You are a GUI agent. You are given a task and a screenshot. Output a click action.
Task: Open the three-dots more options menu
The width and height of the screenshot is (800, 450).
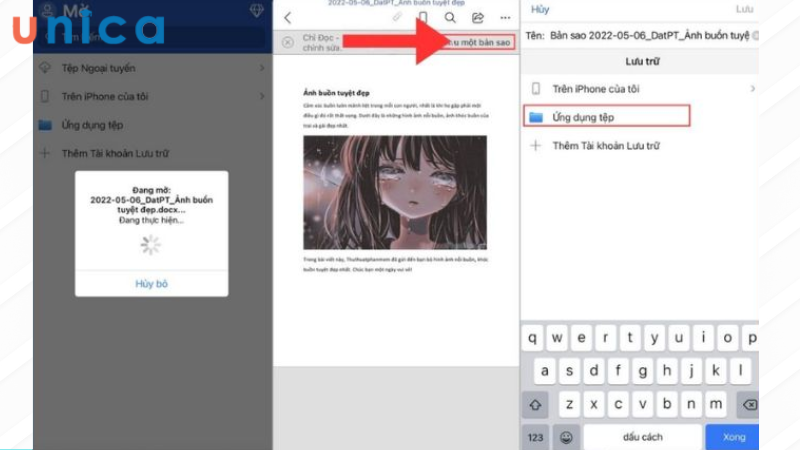tap(505, 18)
